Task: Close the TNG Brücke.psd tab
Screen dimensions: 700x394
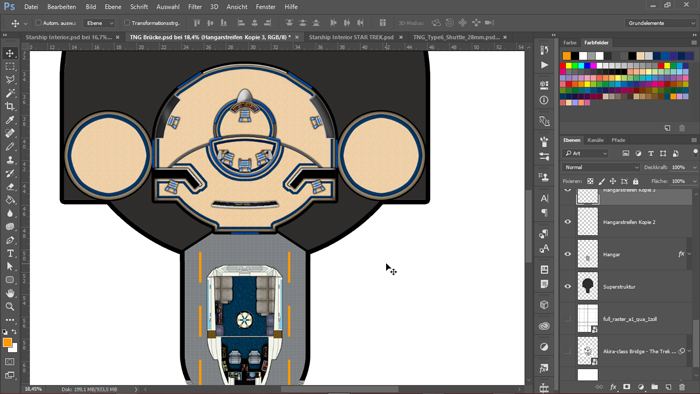Action: point(297,37)
